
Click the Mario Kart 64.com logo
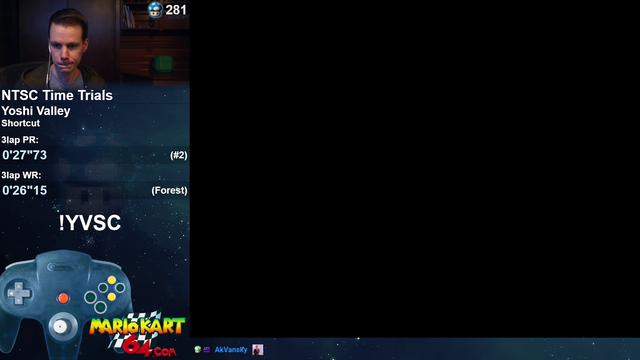[138, 334]
